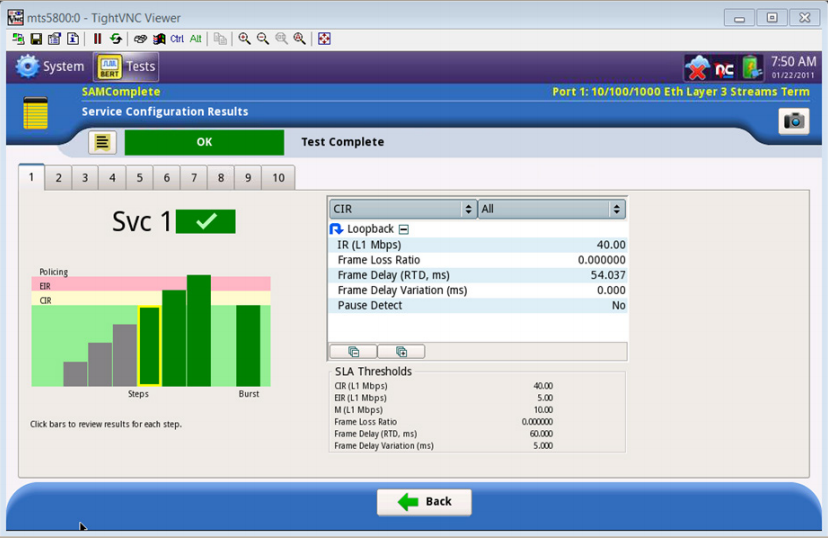Switch to service tab 5
828x538 pixels.
pos(139,178)
